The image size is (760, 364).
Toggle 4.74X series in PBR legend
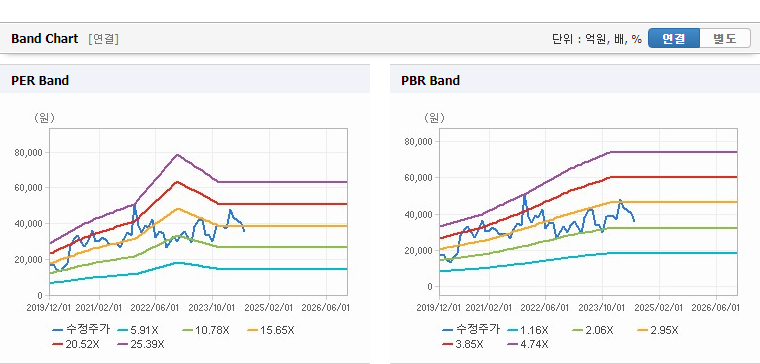[528, 344]
